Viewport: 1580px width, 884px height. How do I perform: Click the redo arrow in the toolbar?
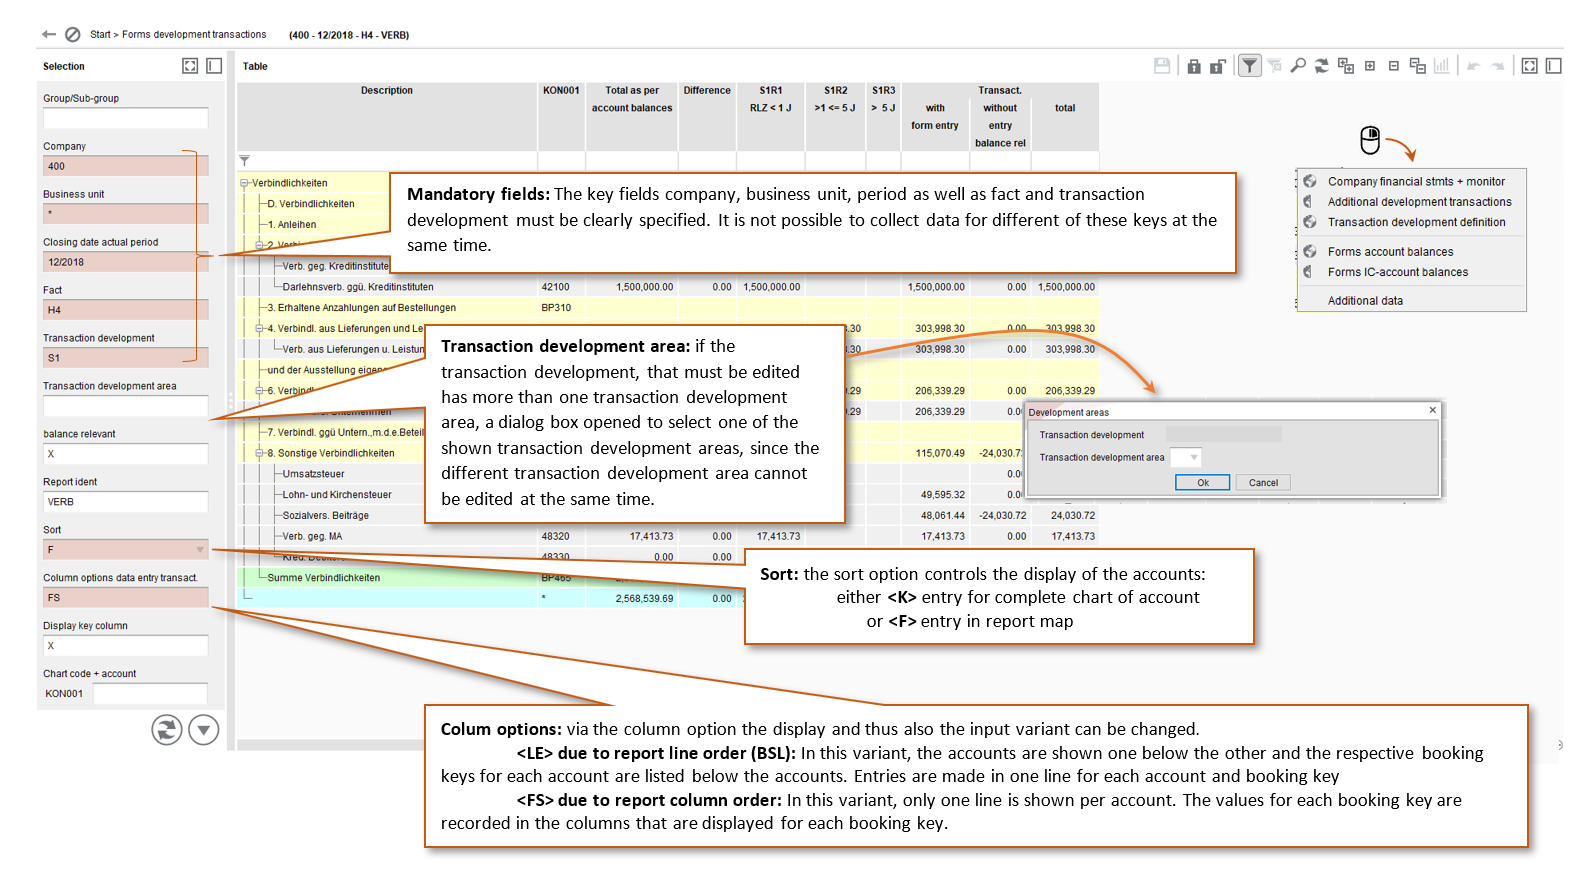point(1498,66)
